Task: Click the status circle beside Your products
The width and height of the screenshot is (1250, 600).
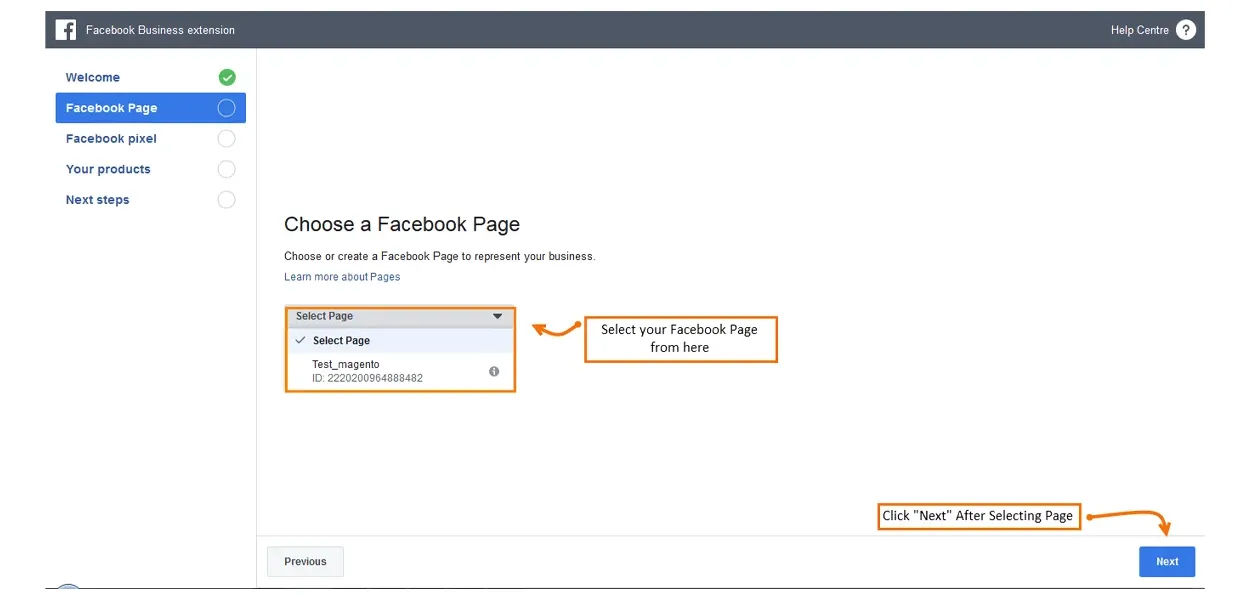Action: click(227, 169)
